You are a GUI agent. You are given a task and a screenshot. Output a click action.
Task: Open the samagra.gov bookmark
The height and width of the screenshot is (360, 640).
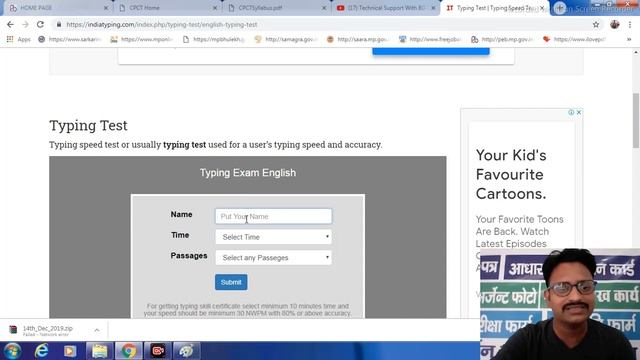point(286,39)
